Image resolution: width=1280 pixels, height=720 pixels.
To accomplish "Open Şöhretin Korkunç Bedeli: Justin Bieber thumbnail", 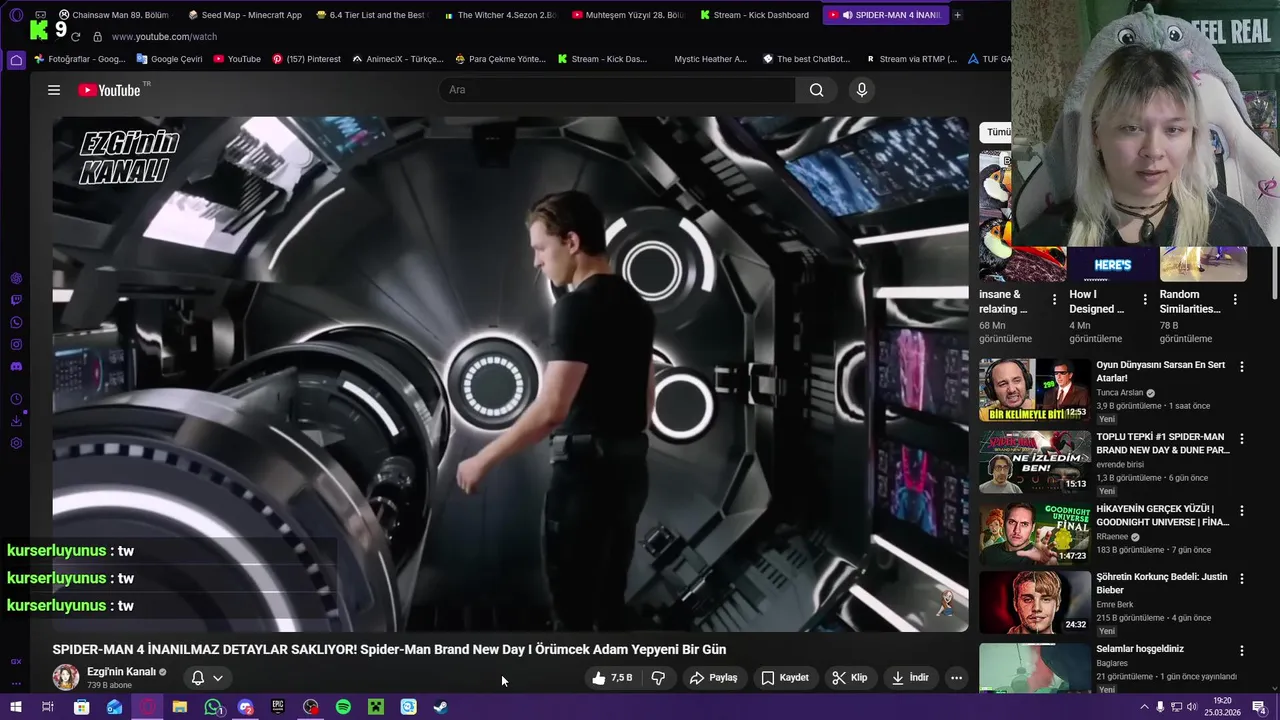I will click(x=1034, y=602).
